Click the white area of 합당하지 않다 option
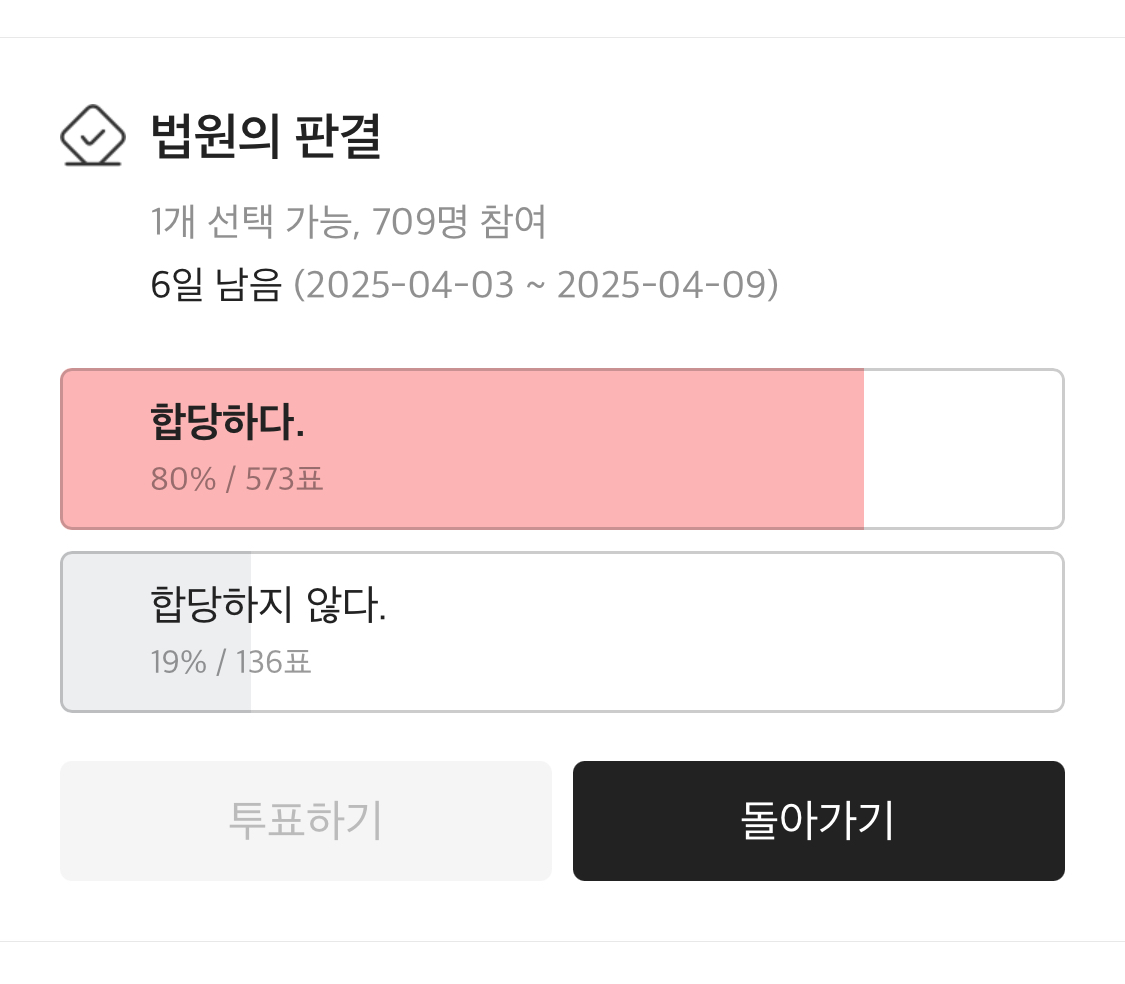1125x984 pixels. click(700, 632)
